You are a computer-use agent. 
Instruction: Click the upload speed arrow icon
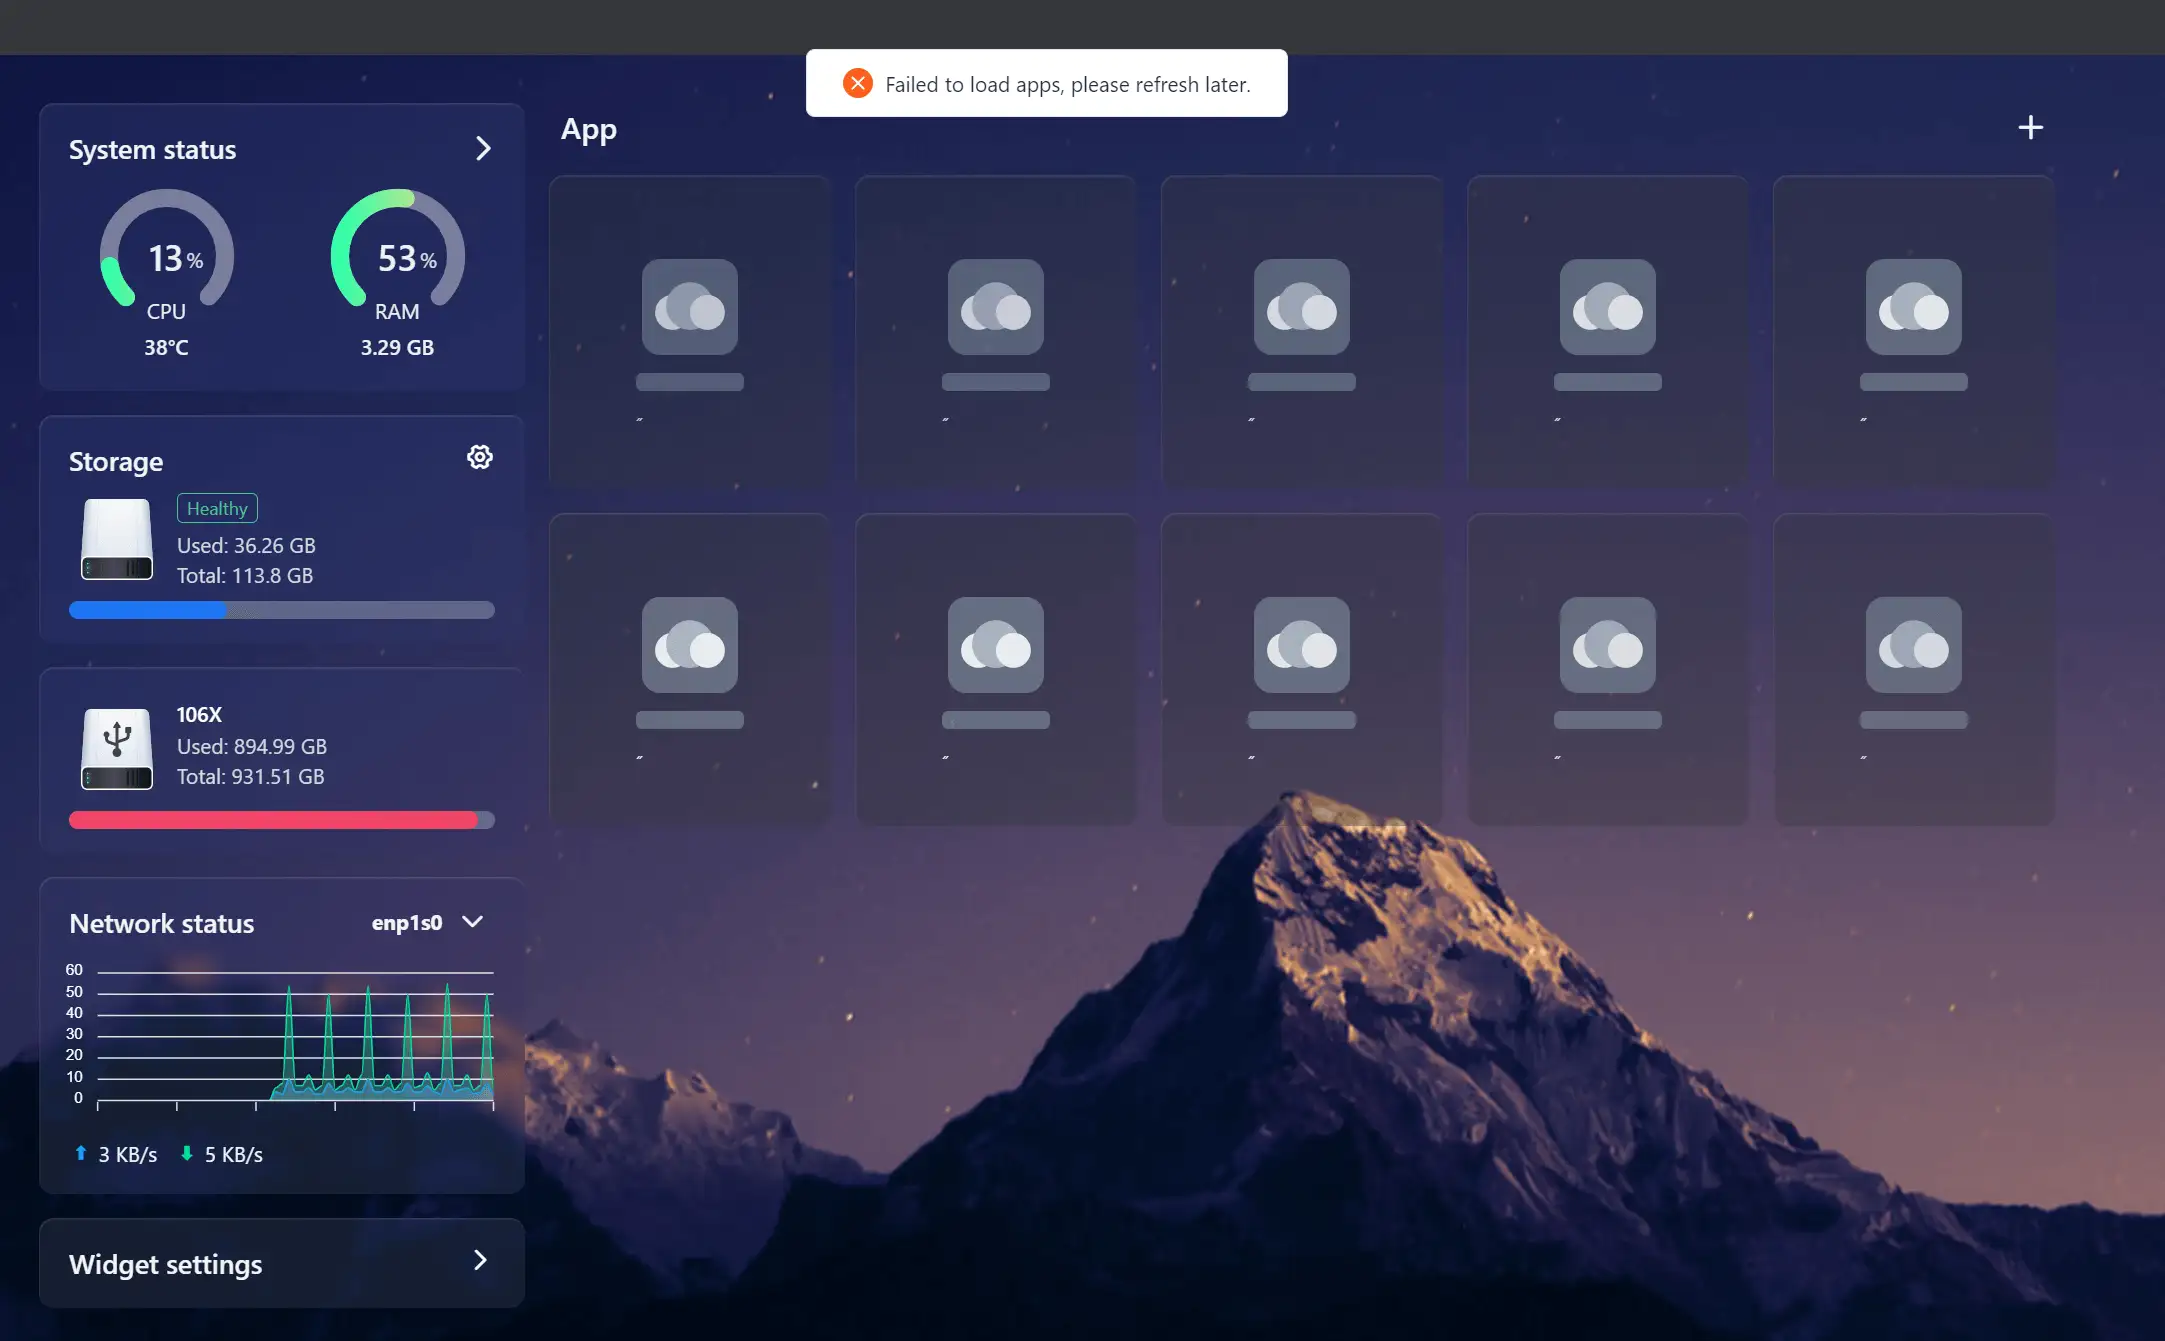coord(81,1153)
